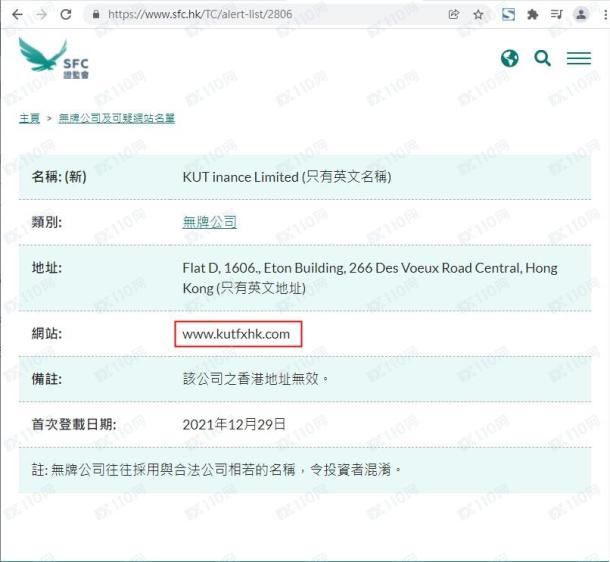The width and height of the screenshot is (610, 562).
Task: Click the 網站: label
Action: [47, 334]
